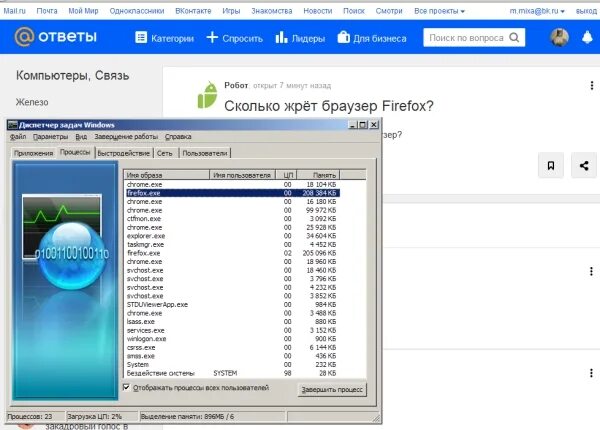Select highlighted firefox.exe 208 384 КБ row
The height and width of the screenshot is (430, 600).
point(233,193)
